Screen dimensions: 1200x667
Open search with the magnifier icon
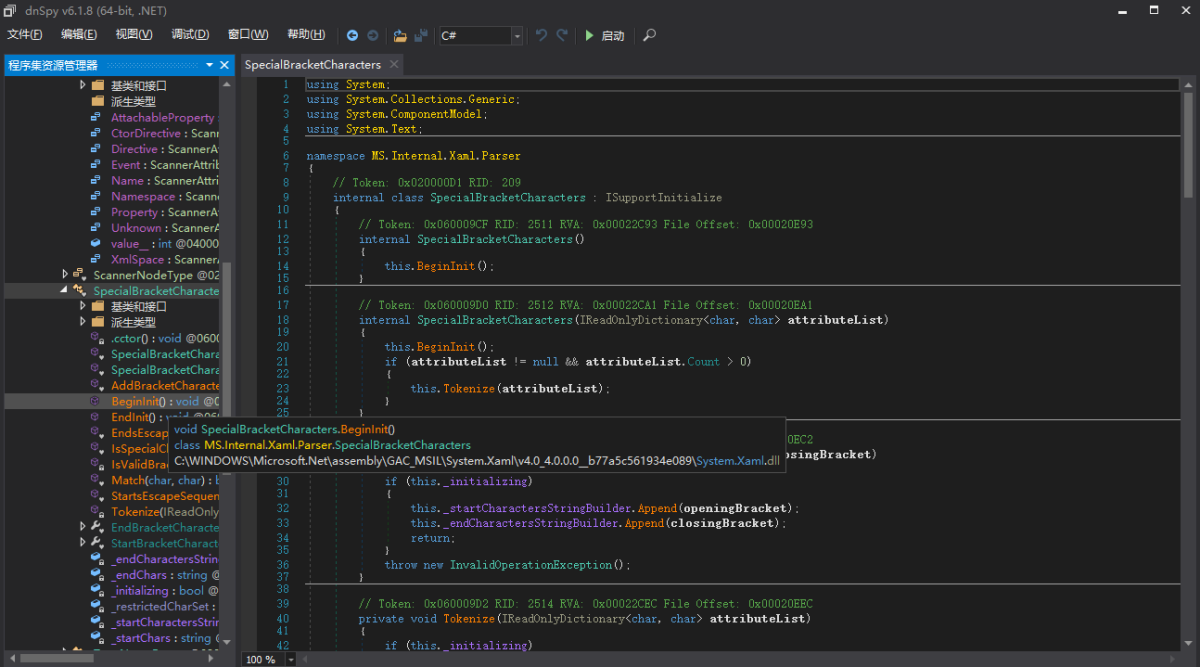[x=649, y=35]
